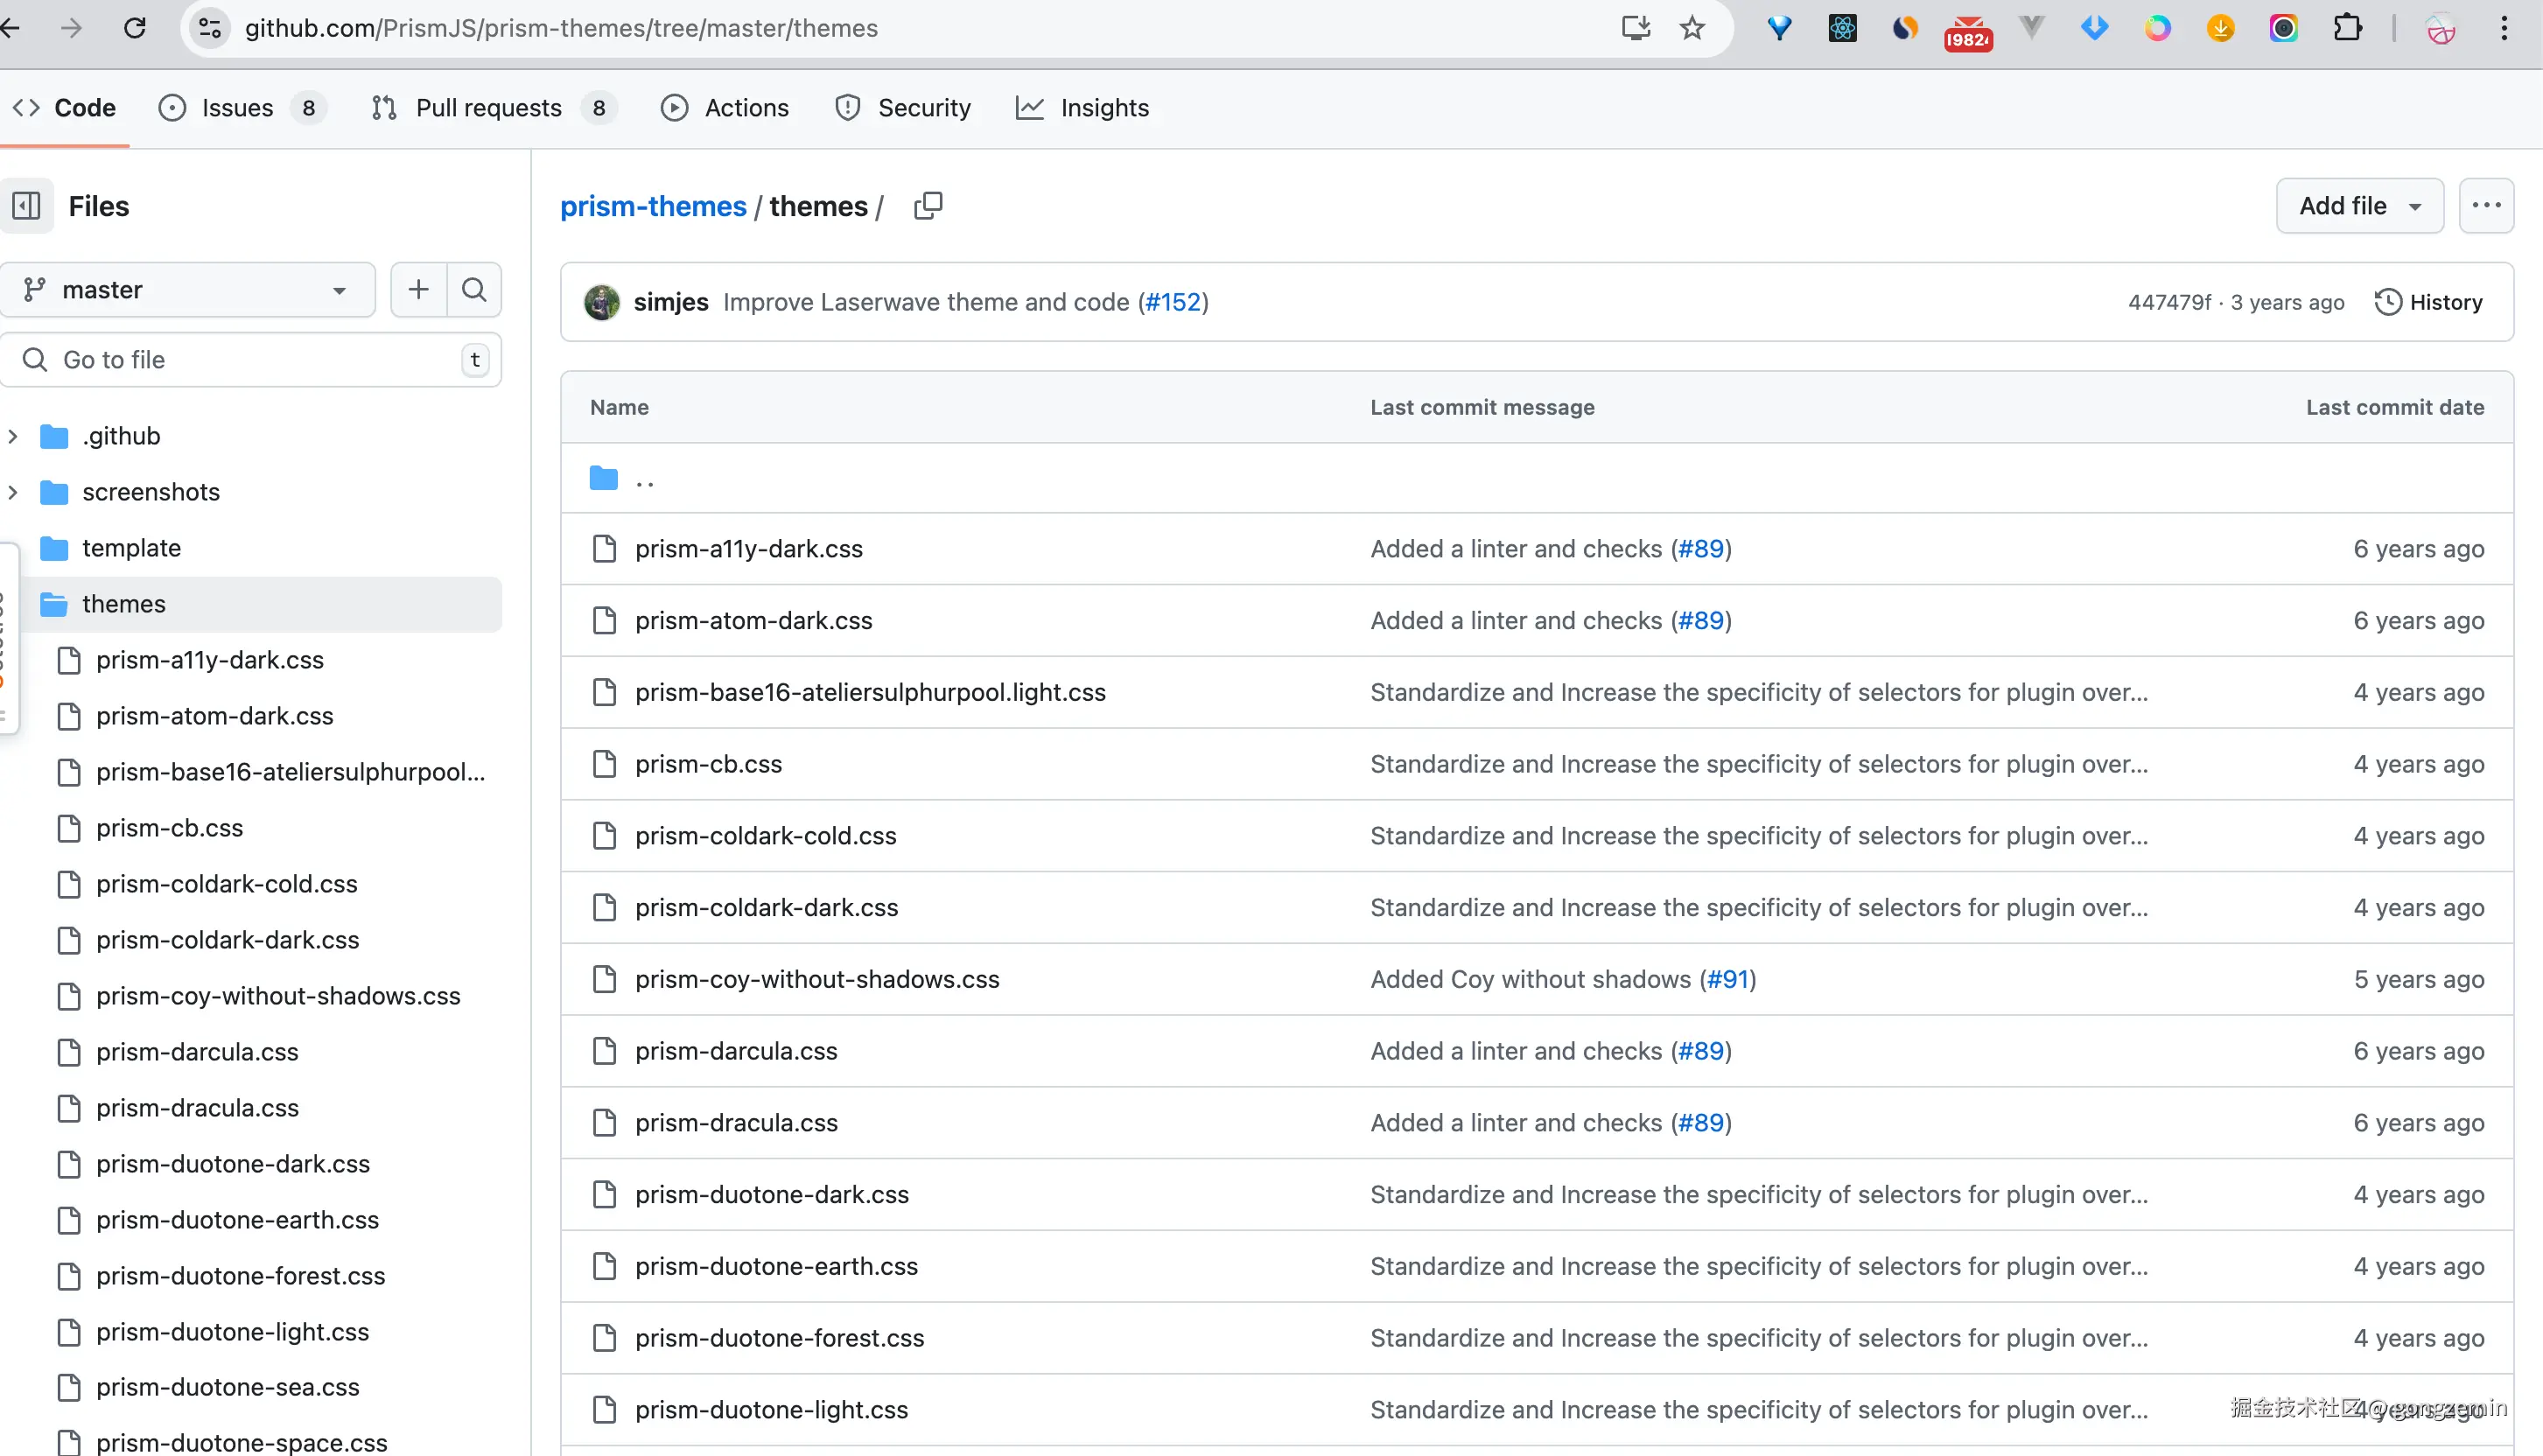Open the Pull requests tab
This screenshot has height=1456, width=2543.
click(x=488, y=108)
